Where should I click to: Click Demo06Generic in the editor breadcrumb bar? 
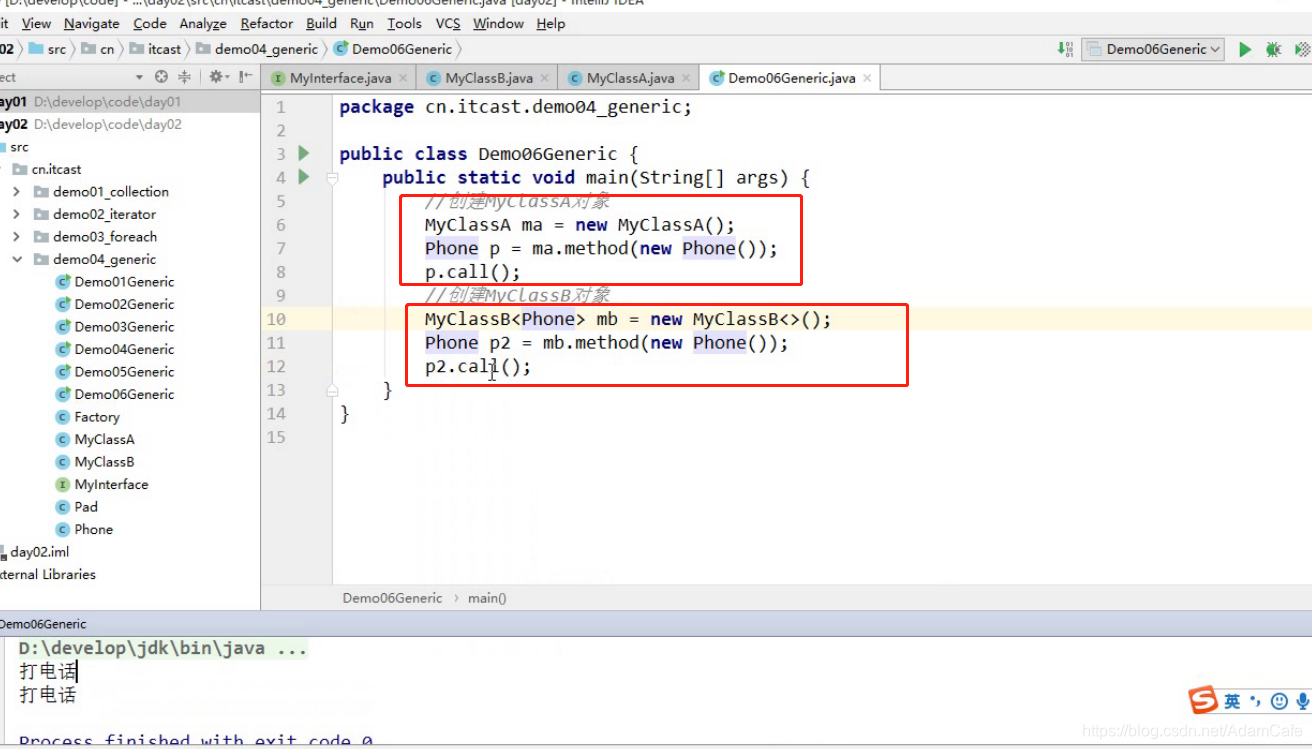pyautogui.click(x=392, y=598)
